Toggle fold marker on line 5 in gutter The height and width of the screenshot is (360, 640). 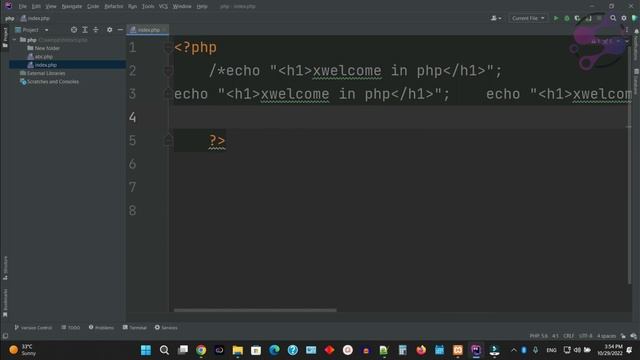coord(168,141)
